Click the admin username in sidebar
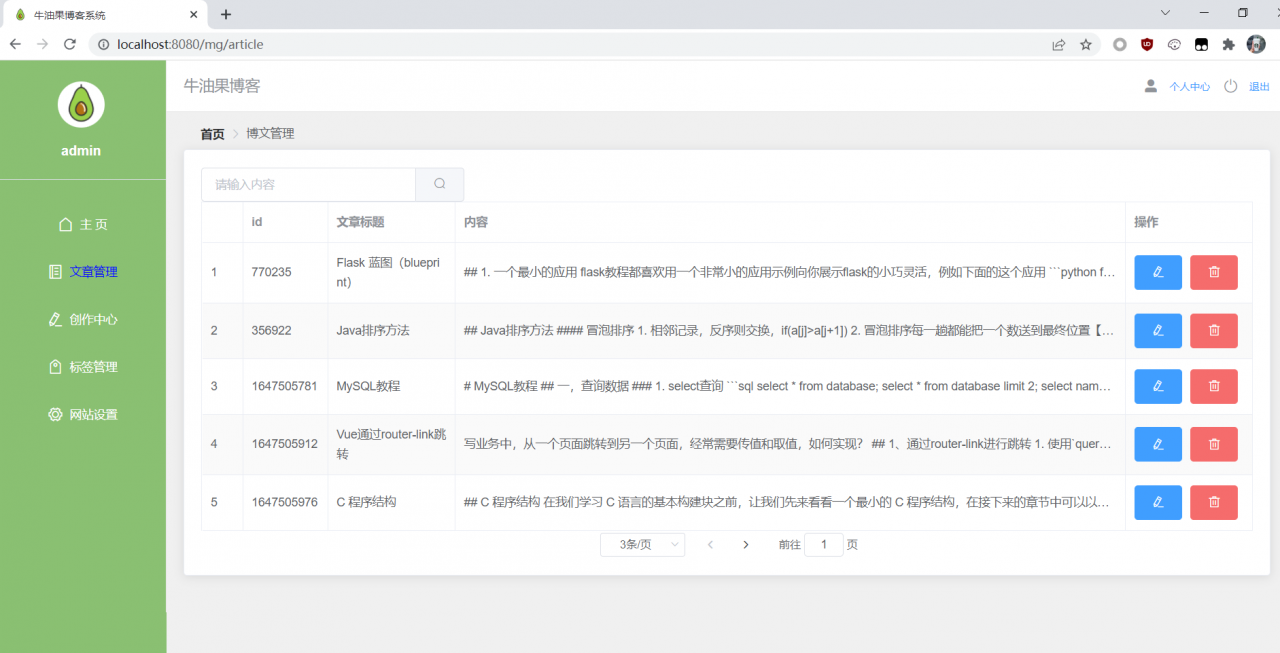This screenshot has width=1280, height=653. point(81,151)
